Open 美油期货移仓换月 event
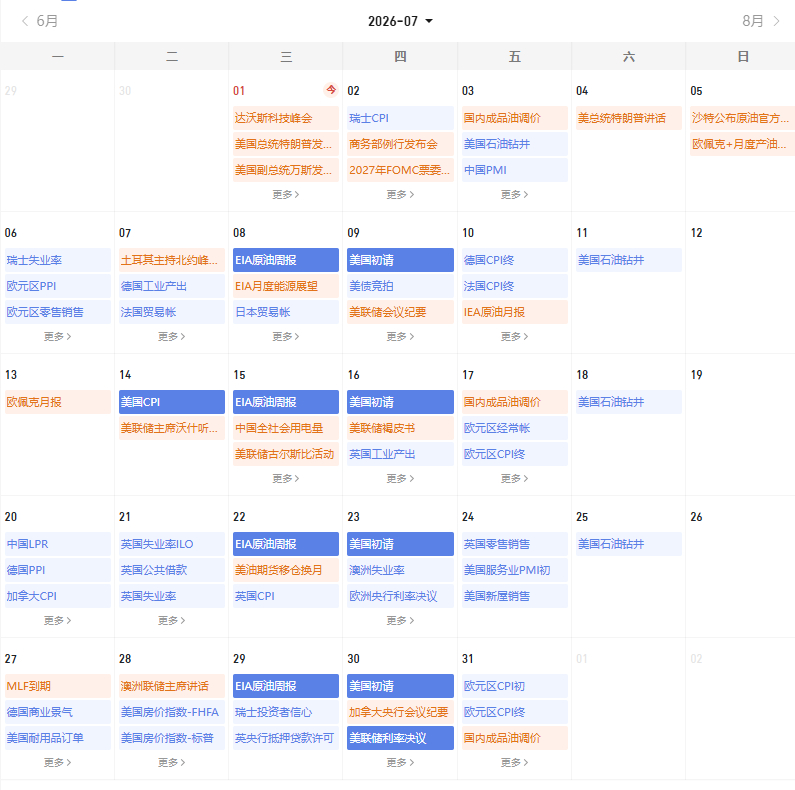The height and width of the screenshot is (790, 795). coord(286,570)
